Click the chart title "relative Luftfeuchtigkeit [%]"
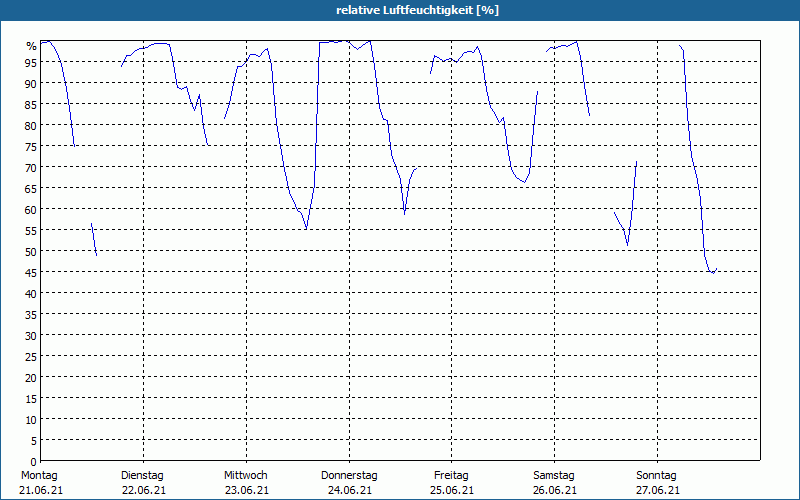Viewport: 800px width, 500px height. pos(417,10)
